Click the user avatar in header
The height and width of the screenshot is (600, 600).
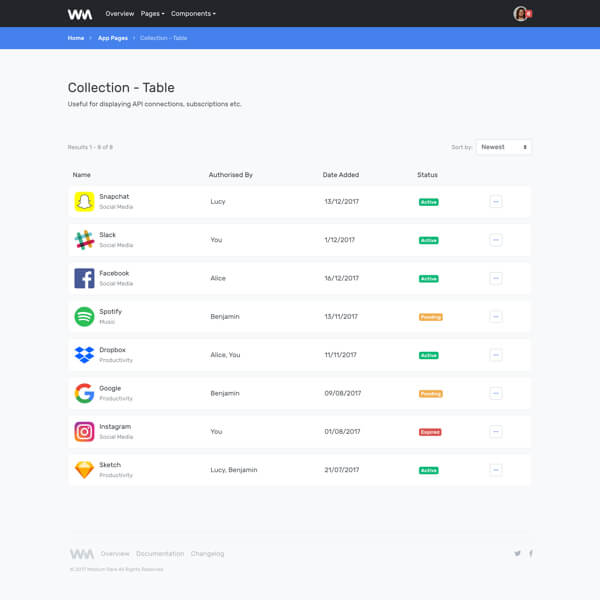point(520,14)
